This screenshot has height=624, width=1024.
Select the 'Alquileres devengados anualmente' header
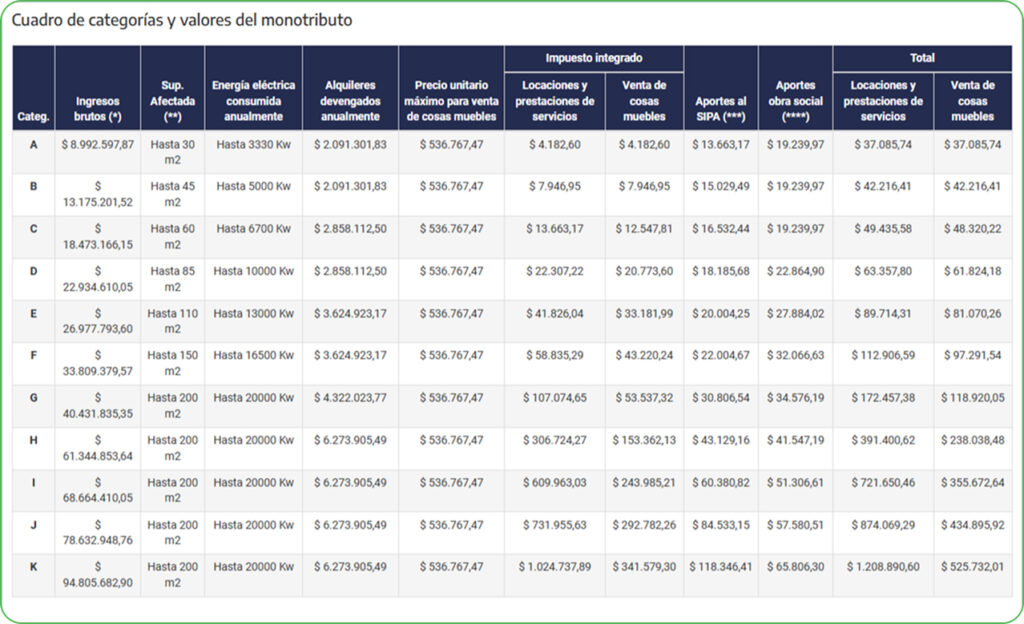350,101
